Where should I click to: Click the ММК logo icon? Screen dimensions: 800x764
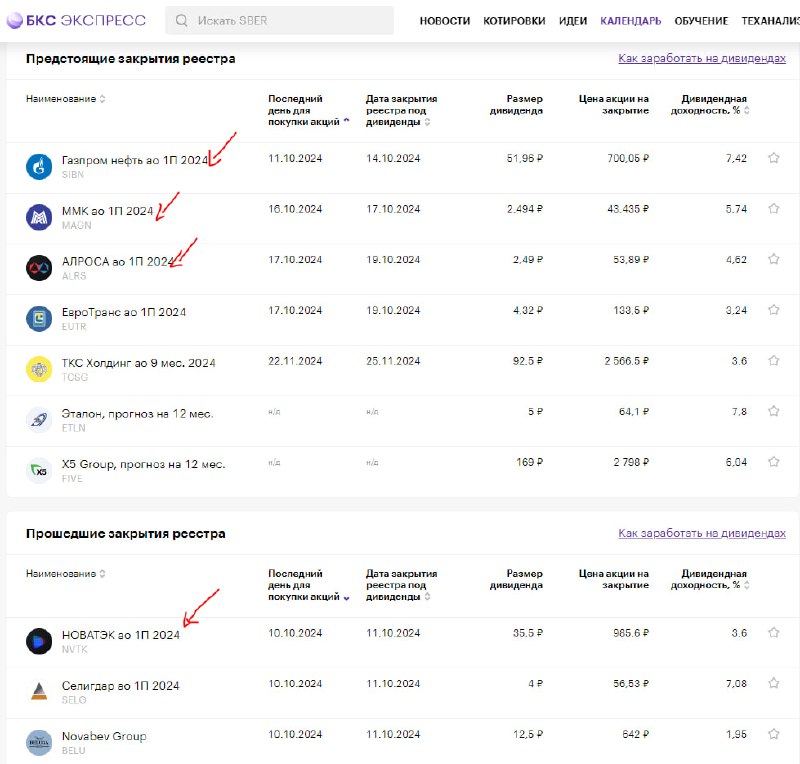point(39,217)
